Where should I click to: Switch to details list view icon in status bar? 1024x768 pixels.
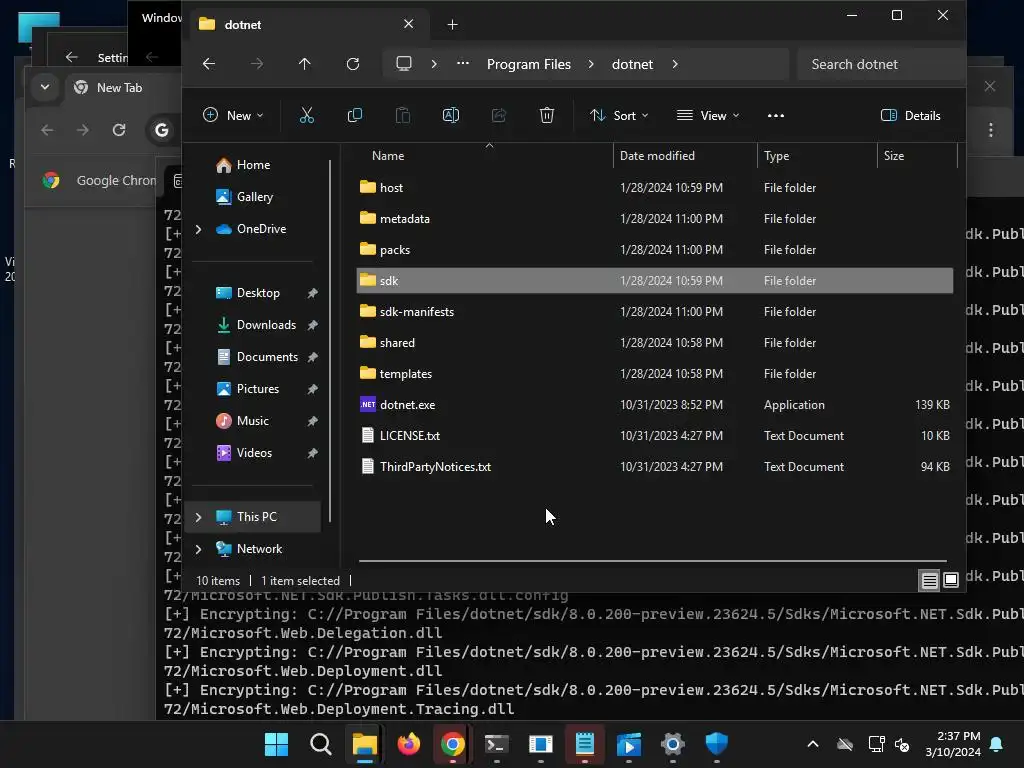pos(929,580)
